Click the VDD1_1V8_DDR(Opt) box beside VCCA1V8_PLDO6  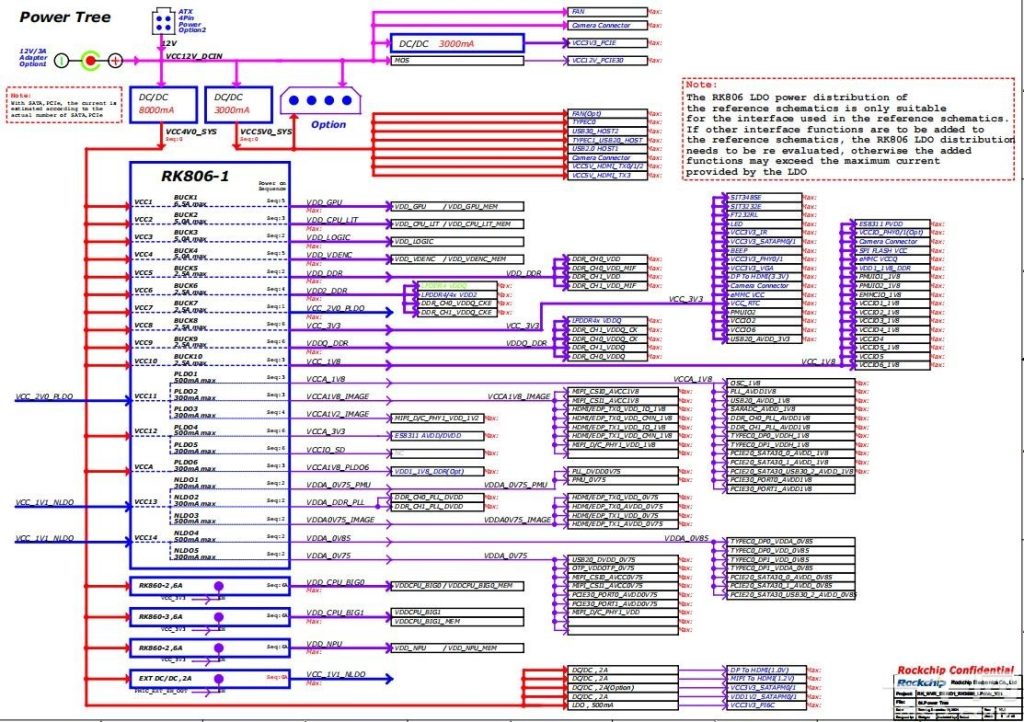click(x=438, y=471)
